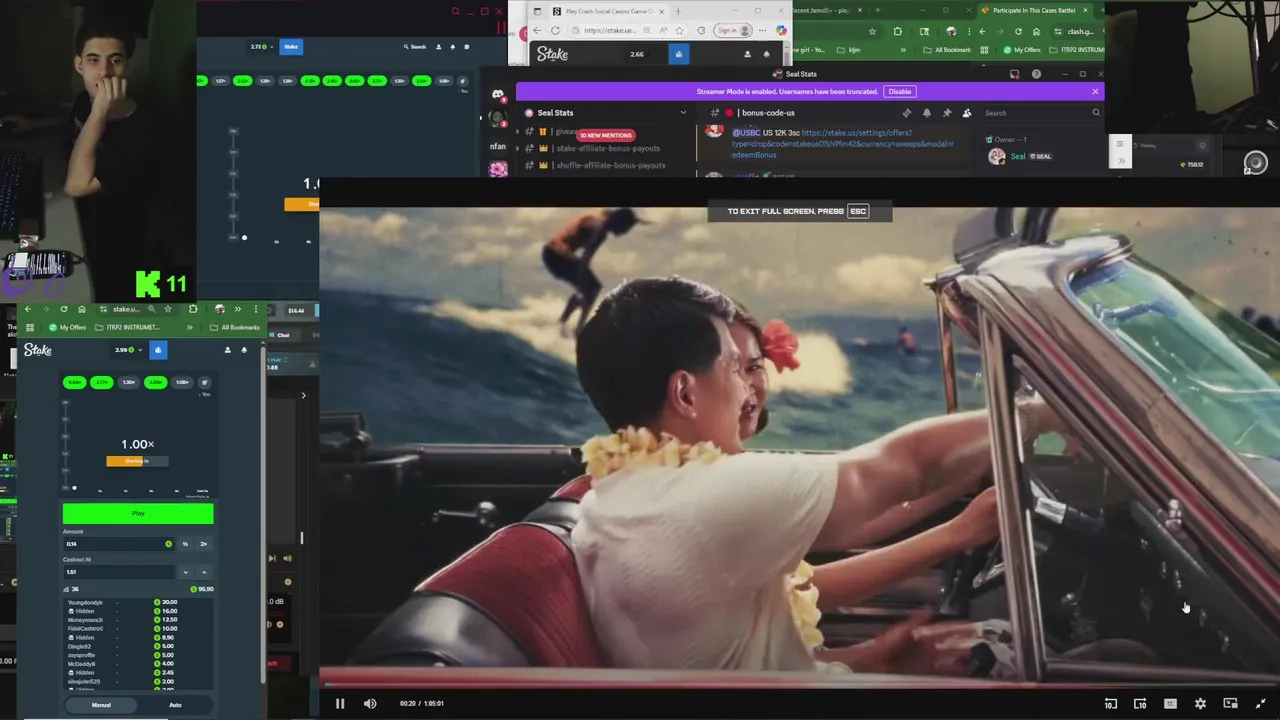The width and height of the screenshot is (1280, 720).
Task: Select the 2.00× recent crash result pill
Action: click(x=155, y=382)
